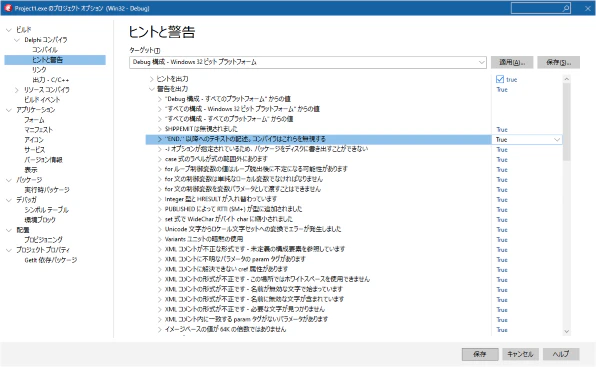This screenshot has width=596, height=367.
Task: Select the "Debug 構成 - すべてのプラットフォーム" からの値 row
Action: pyautogui.click(x=228, y=99)
